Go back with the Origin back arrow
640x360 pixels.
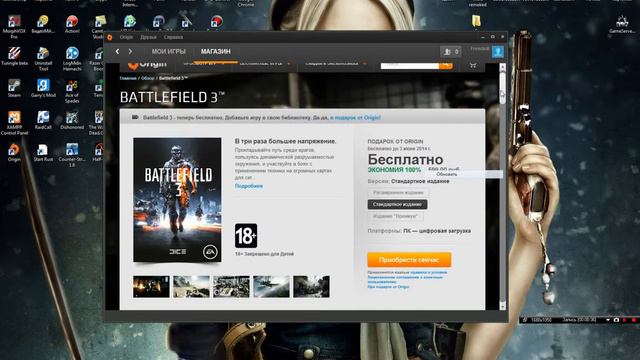[118, 51]
